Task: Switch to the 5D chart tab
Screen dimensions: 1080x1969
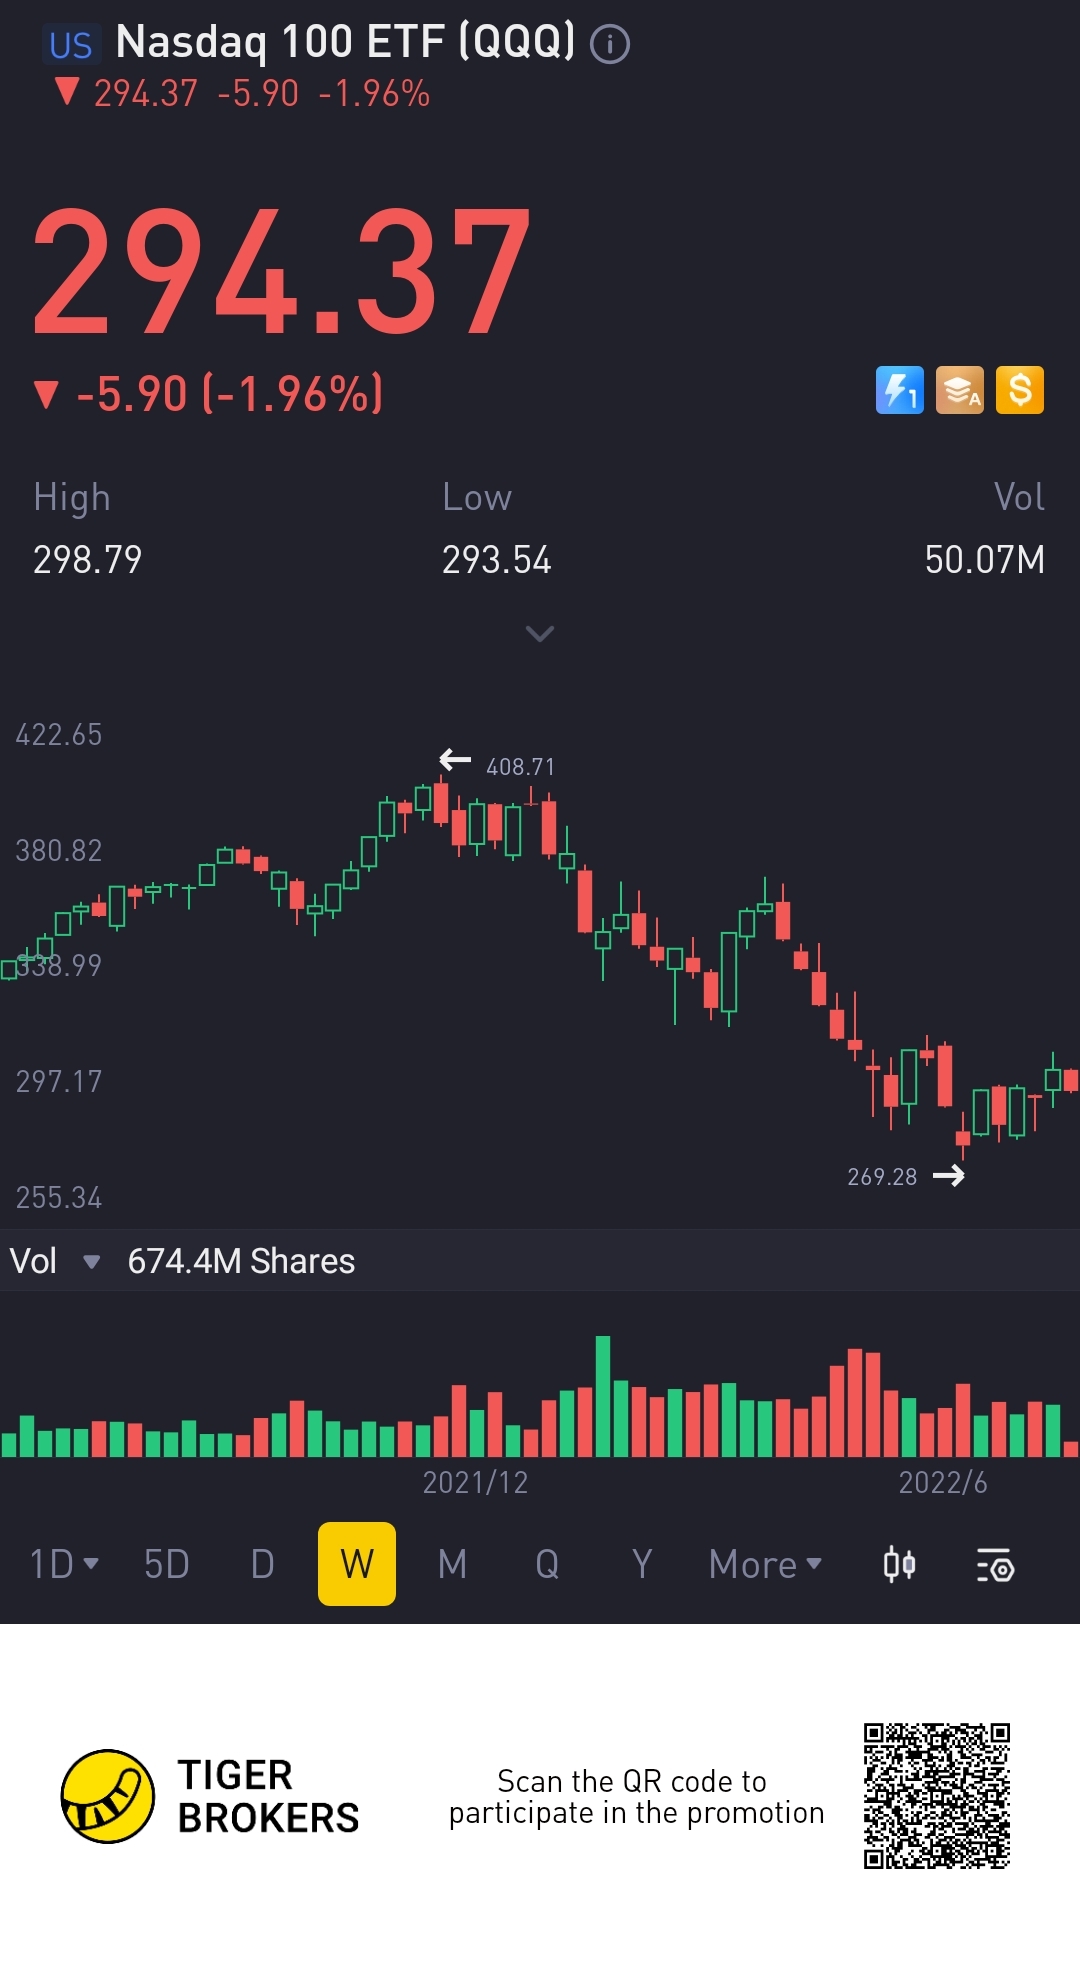Action: 167,1564
